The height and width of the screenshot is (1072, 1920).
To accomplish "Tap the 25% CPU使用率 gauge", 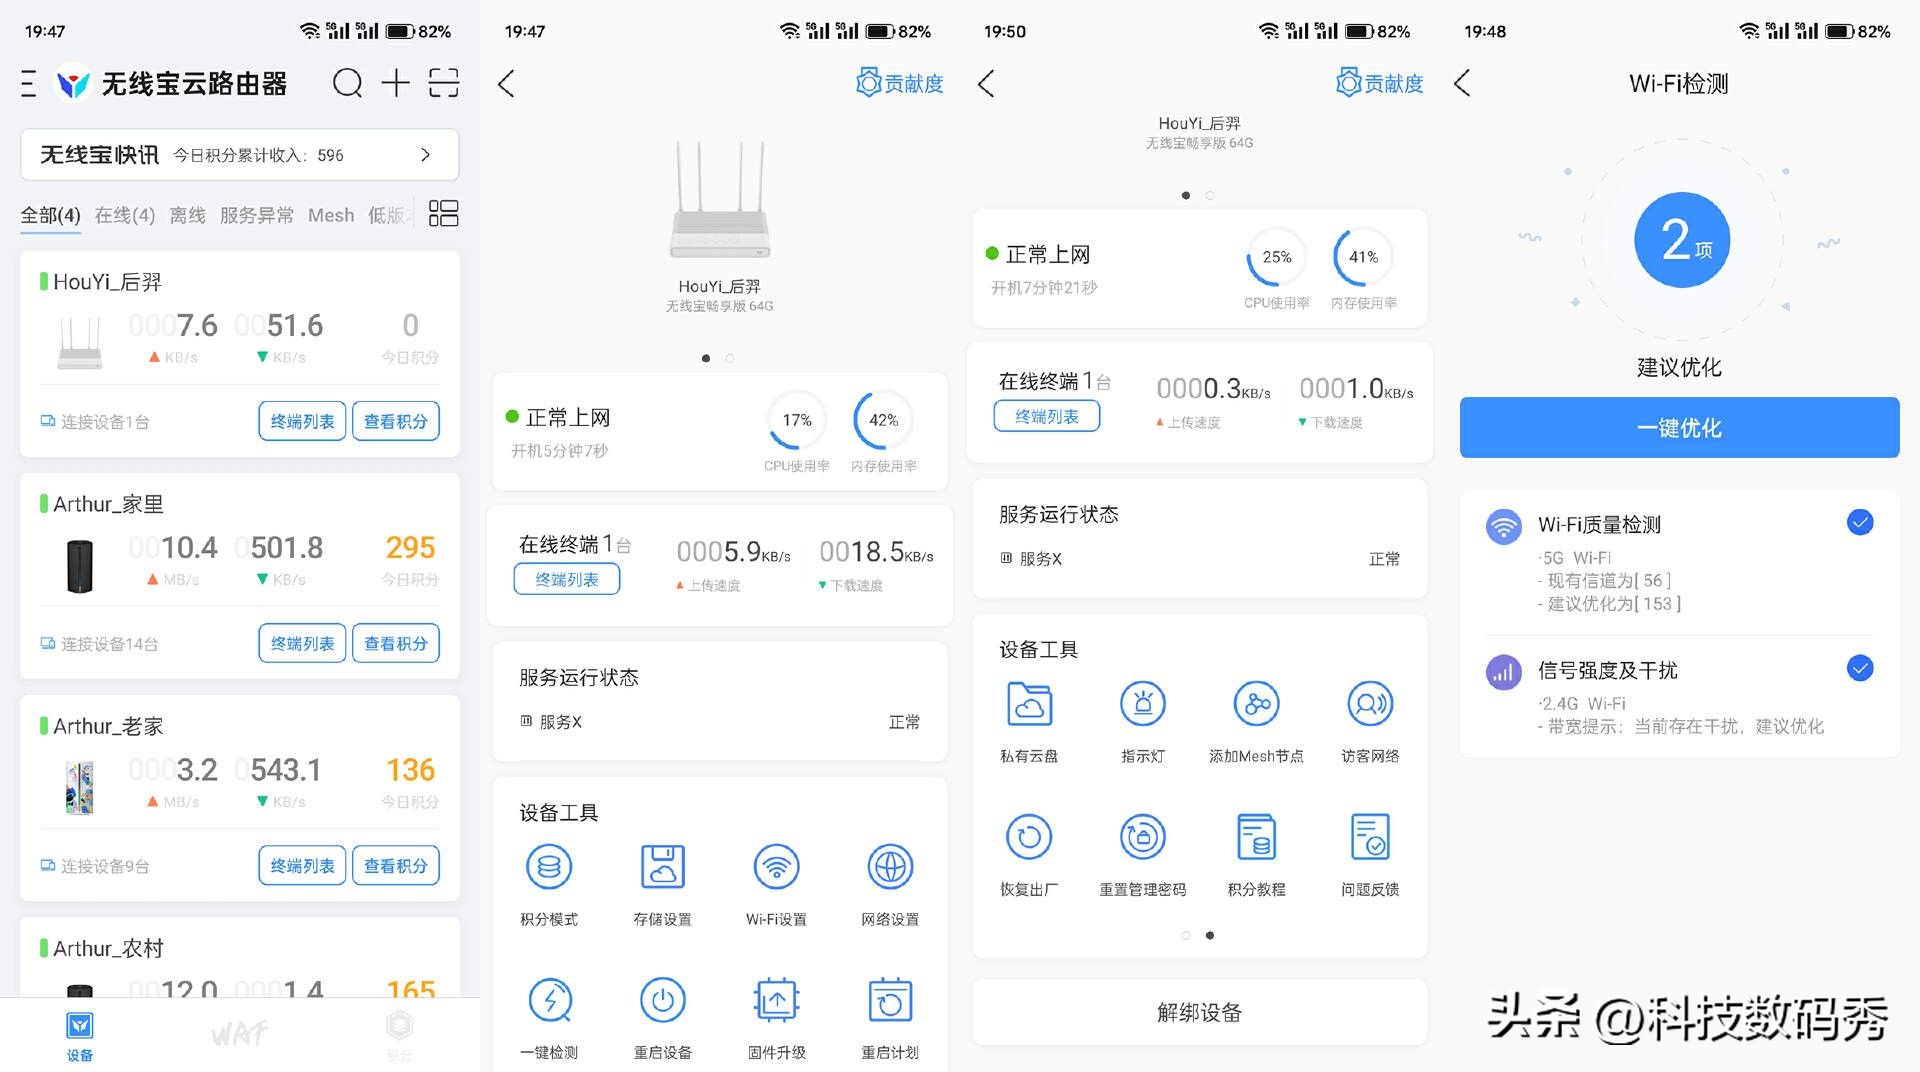I will (x=1277, y=257).
